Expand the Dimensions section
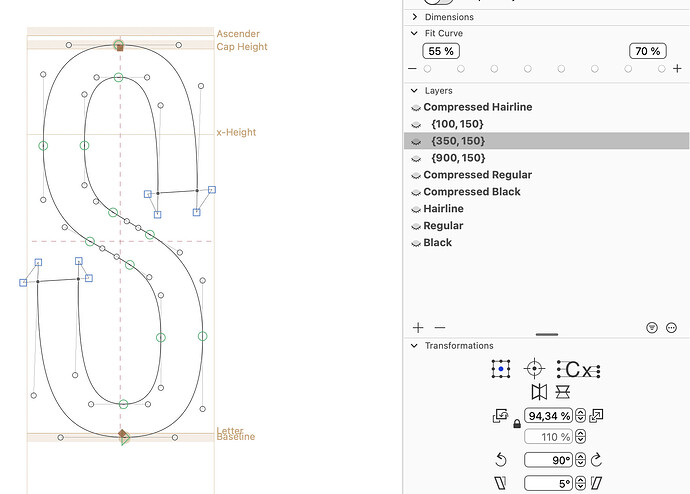690x494 pixels. tap(415, 17)
